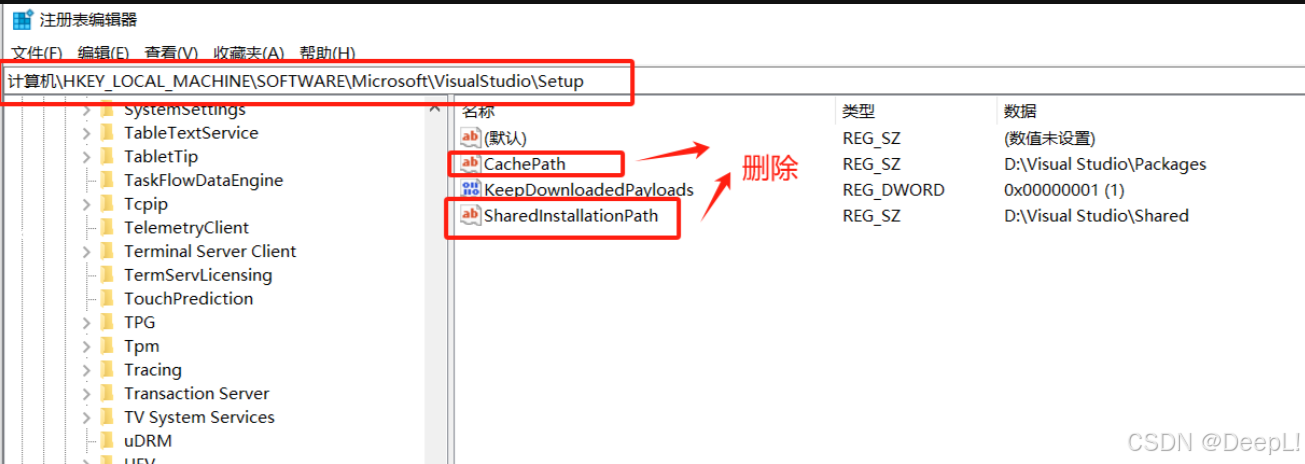Expand the TV System Services key
The image size is (1305, 464).
(x=86, y=418)
